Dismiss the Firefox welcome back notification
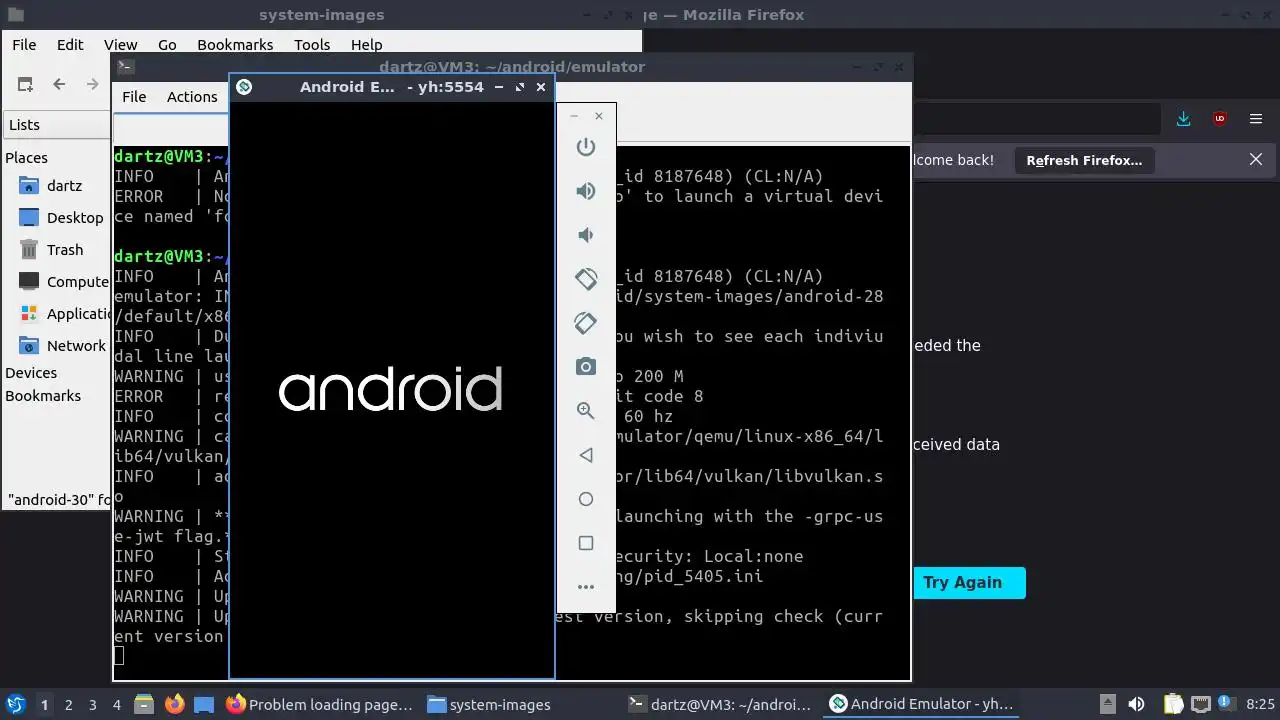 [x=1256, y=160]
